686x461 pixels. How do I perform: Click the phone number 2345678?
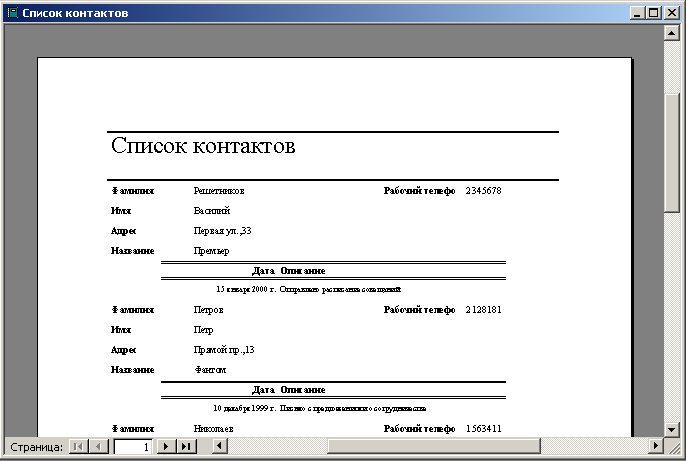(x=483, y=191)
